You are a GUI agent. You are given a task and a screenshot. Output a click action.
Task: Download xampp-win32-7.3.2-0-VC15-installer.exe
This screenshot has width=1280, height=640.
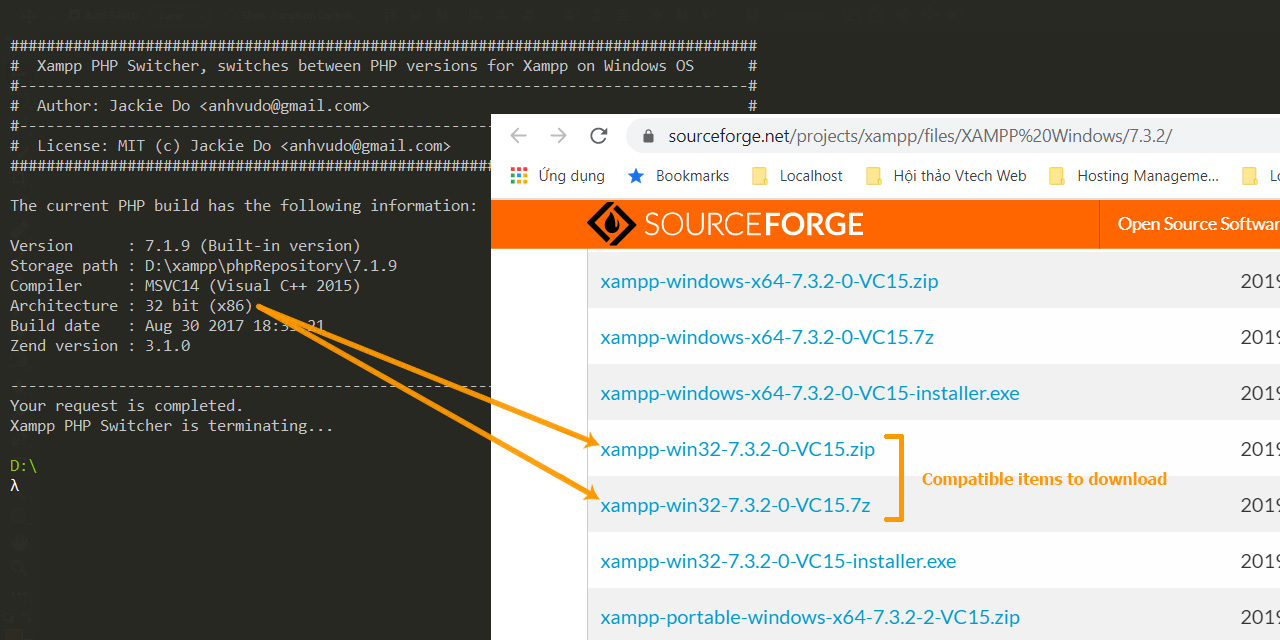[x=778, y=561]
